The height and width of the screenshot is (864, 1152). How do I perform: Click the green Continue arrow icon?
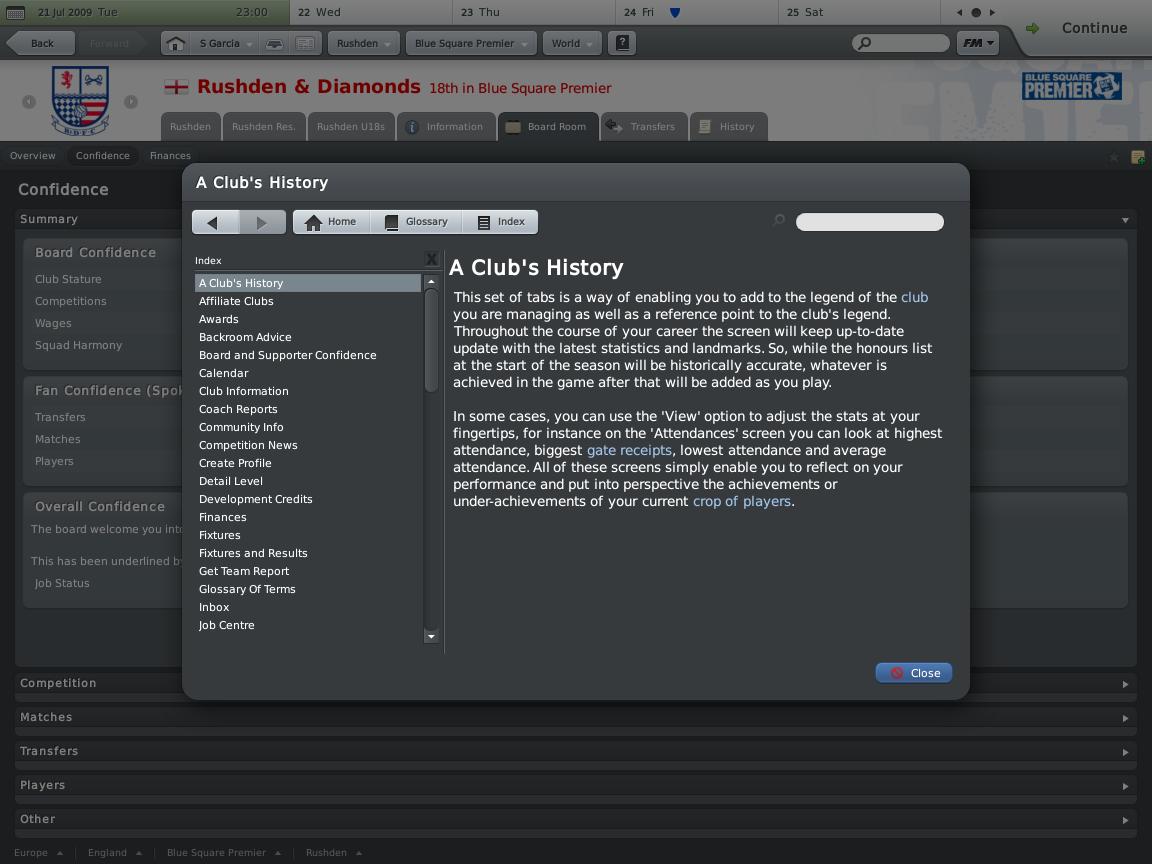1033,28
